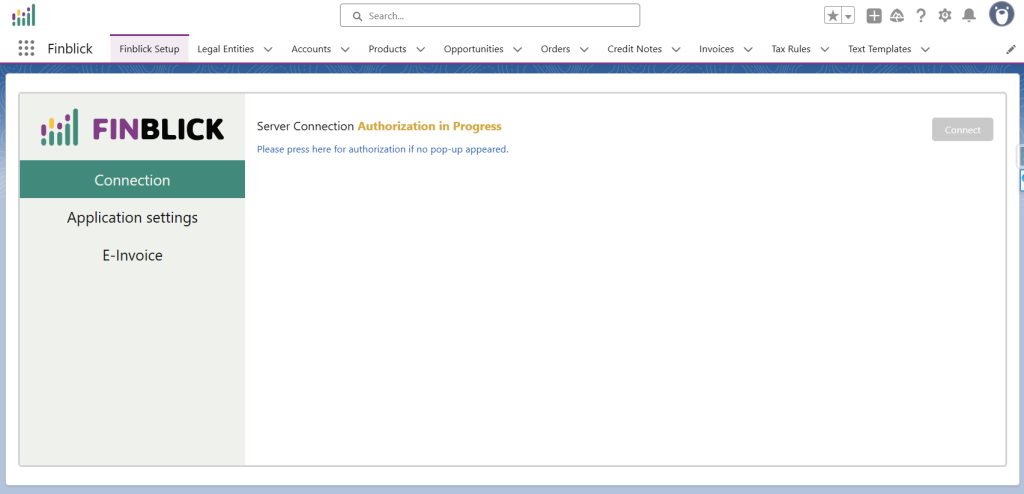
Task: Click the Trailhead guidance icon
Action: [x=897, y=16]
